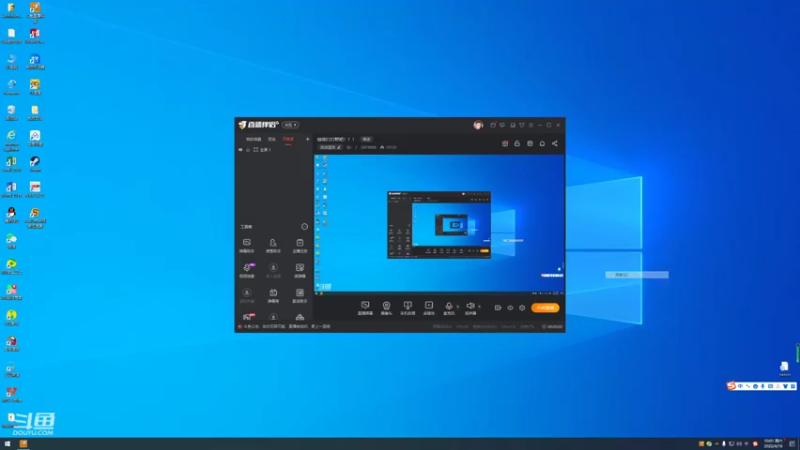The height and width of the screenshot is (450, 800).
Task: Click the nested preview window in canvas
Action: (x=439, y=224)
